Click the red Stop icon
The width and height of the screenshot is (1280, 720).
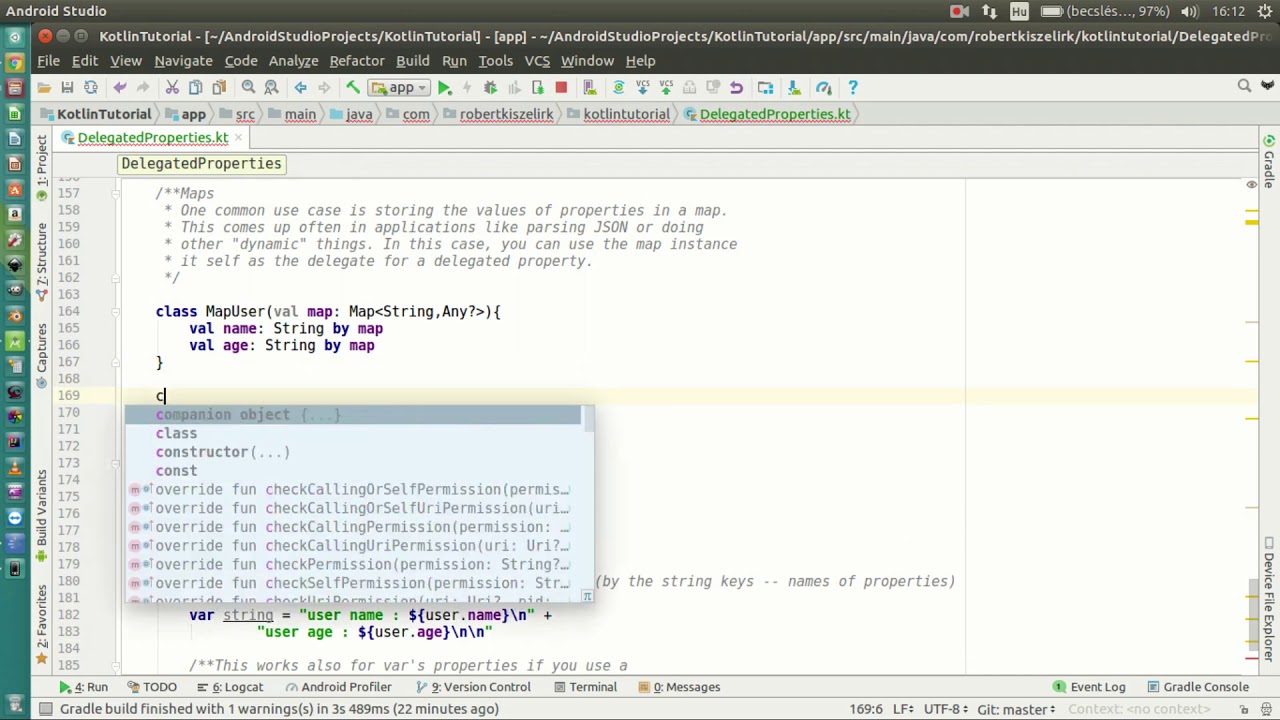(561, 87)
